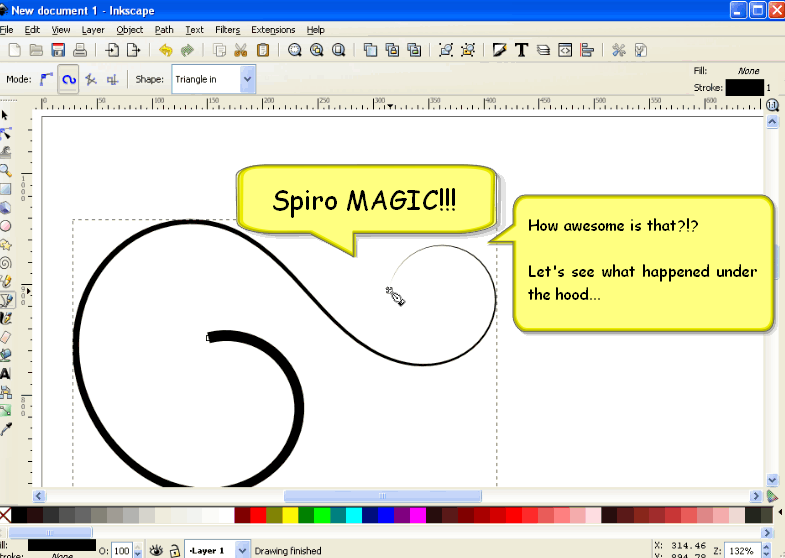
Task: Select the Pen Bezier tool
Action: (x=6, y=300)
